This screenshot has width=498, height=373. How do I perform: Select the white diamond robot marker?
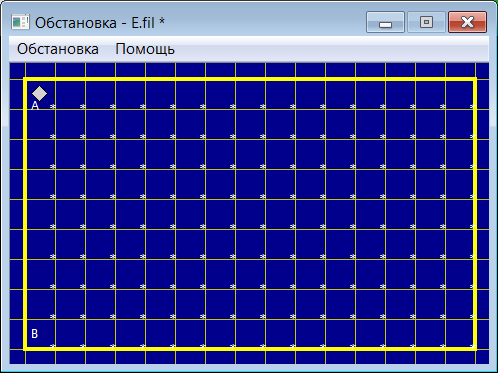[x=39, y=93]
